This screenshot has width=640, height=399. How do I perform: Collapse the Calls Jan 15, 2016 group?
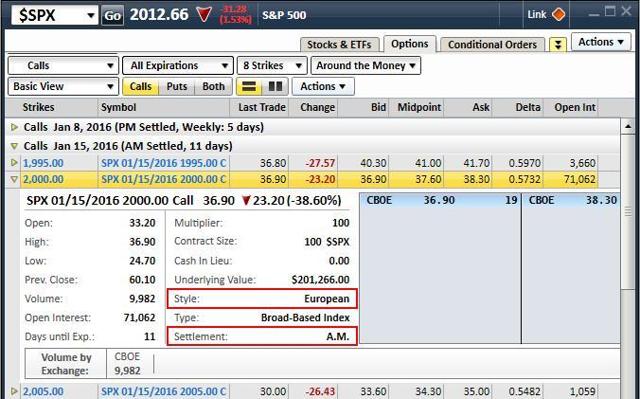[x=14, y=146]
